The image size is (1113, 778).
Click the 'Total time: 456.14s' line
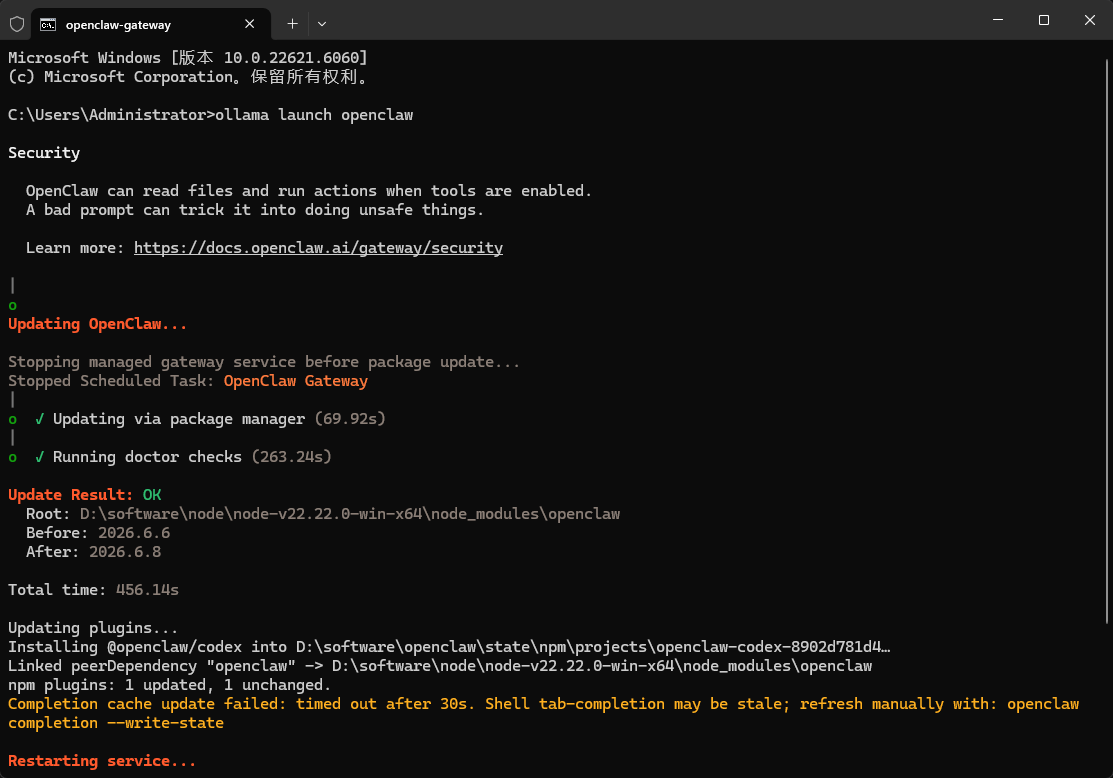[x=93, y=590]
